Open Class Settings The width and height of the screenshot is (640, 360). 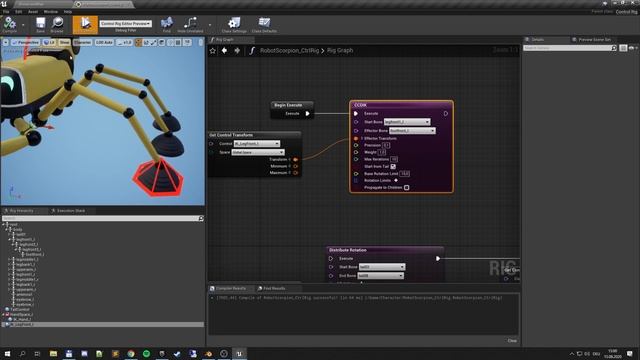[x=234, y=24]
